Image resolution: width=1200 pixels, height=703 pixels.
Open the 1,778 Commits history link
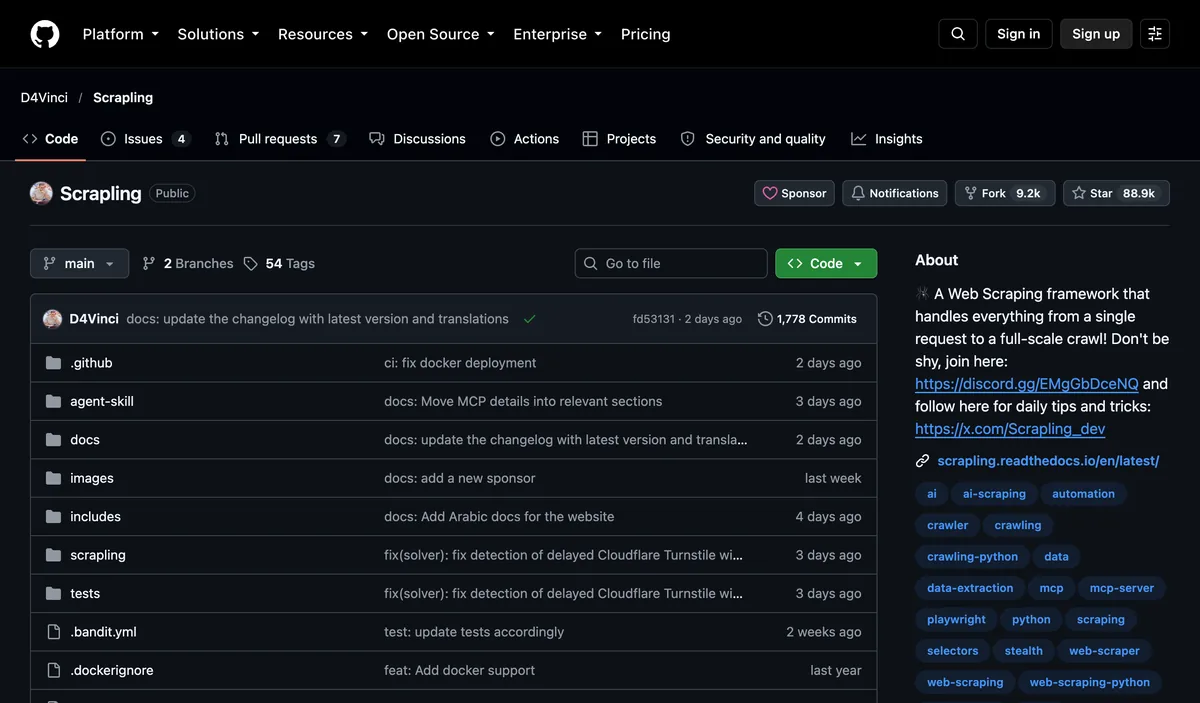pyautogui.click(x=807, y=319)
